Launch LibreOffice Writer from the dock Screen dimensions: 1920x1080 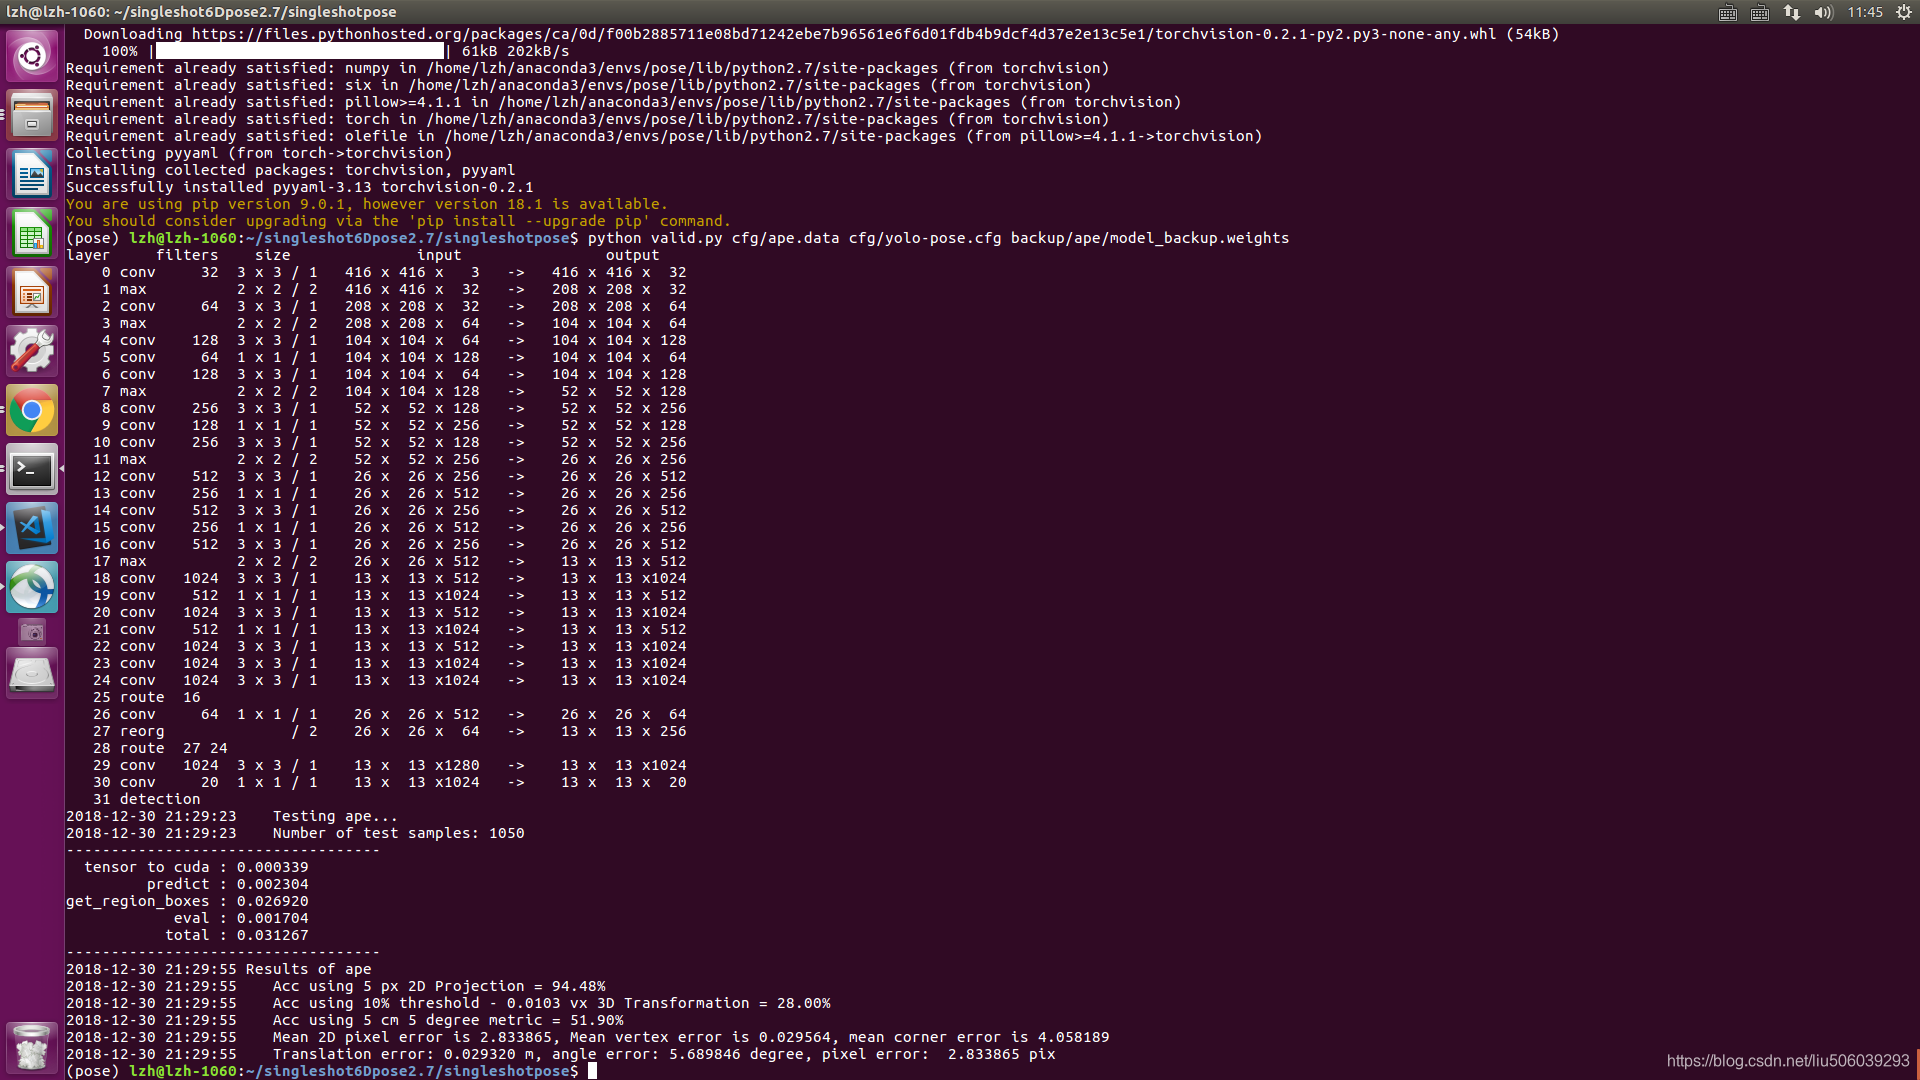(32, 175)
